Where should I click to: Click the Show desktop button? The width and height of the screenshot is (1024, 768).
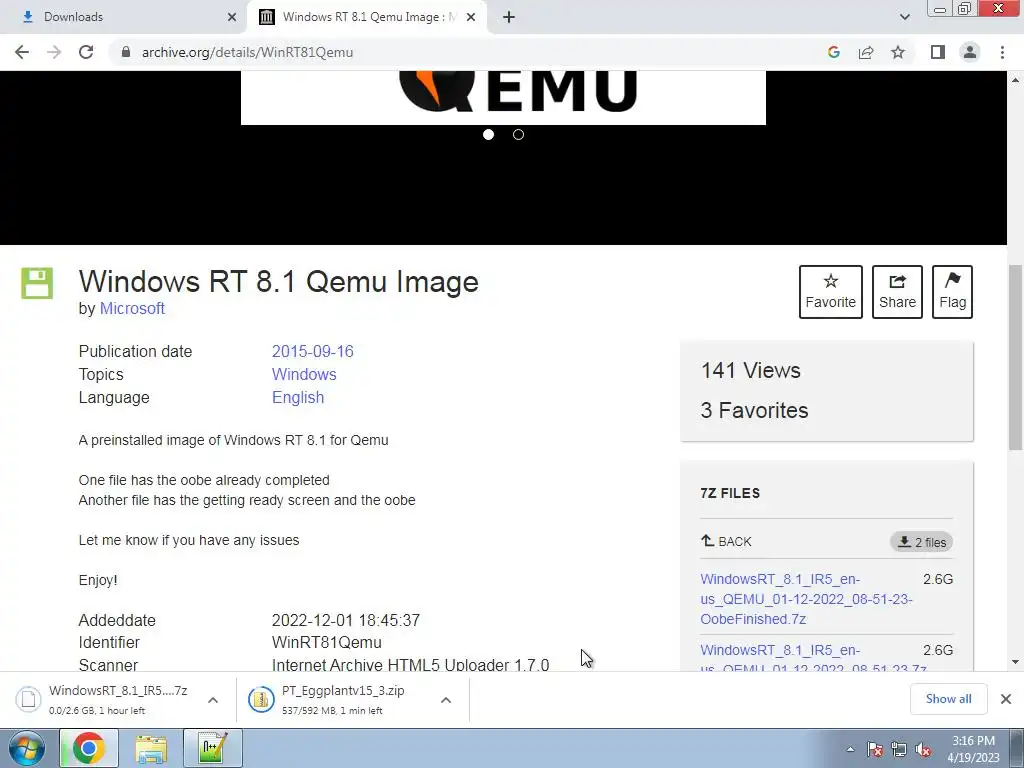tap(1017, 748)
